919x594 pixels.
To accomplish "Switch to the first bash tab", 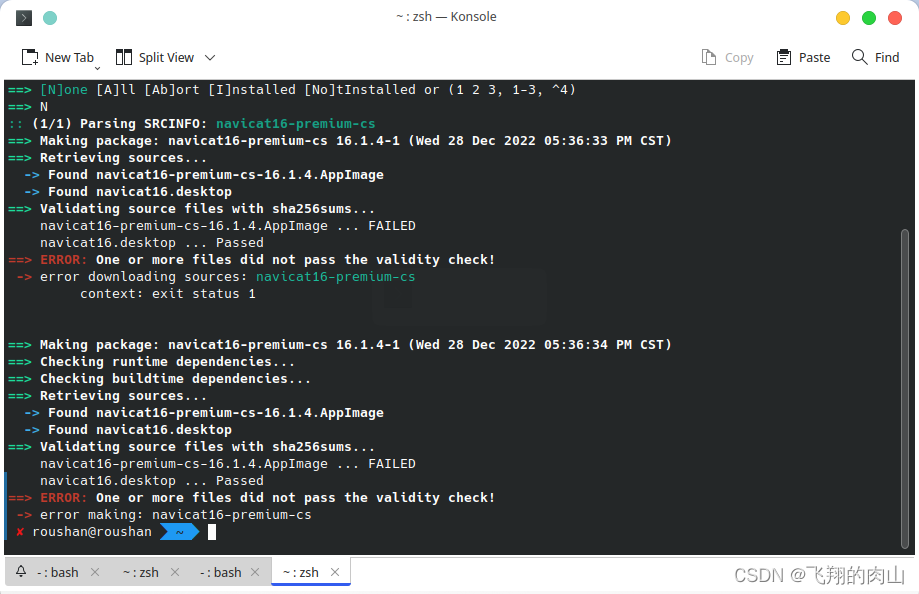I will pos(57,572).
